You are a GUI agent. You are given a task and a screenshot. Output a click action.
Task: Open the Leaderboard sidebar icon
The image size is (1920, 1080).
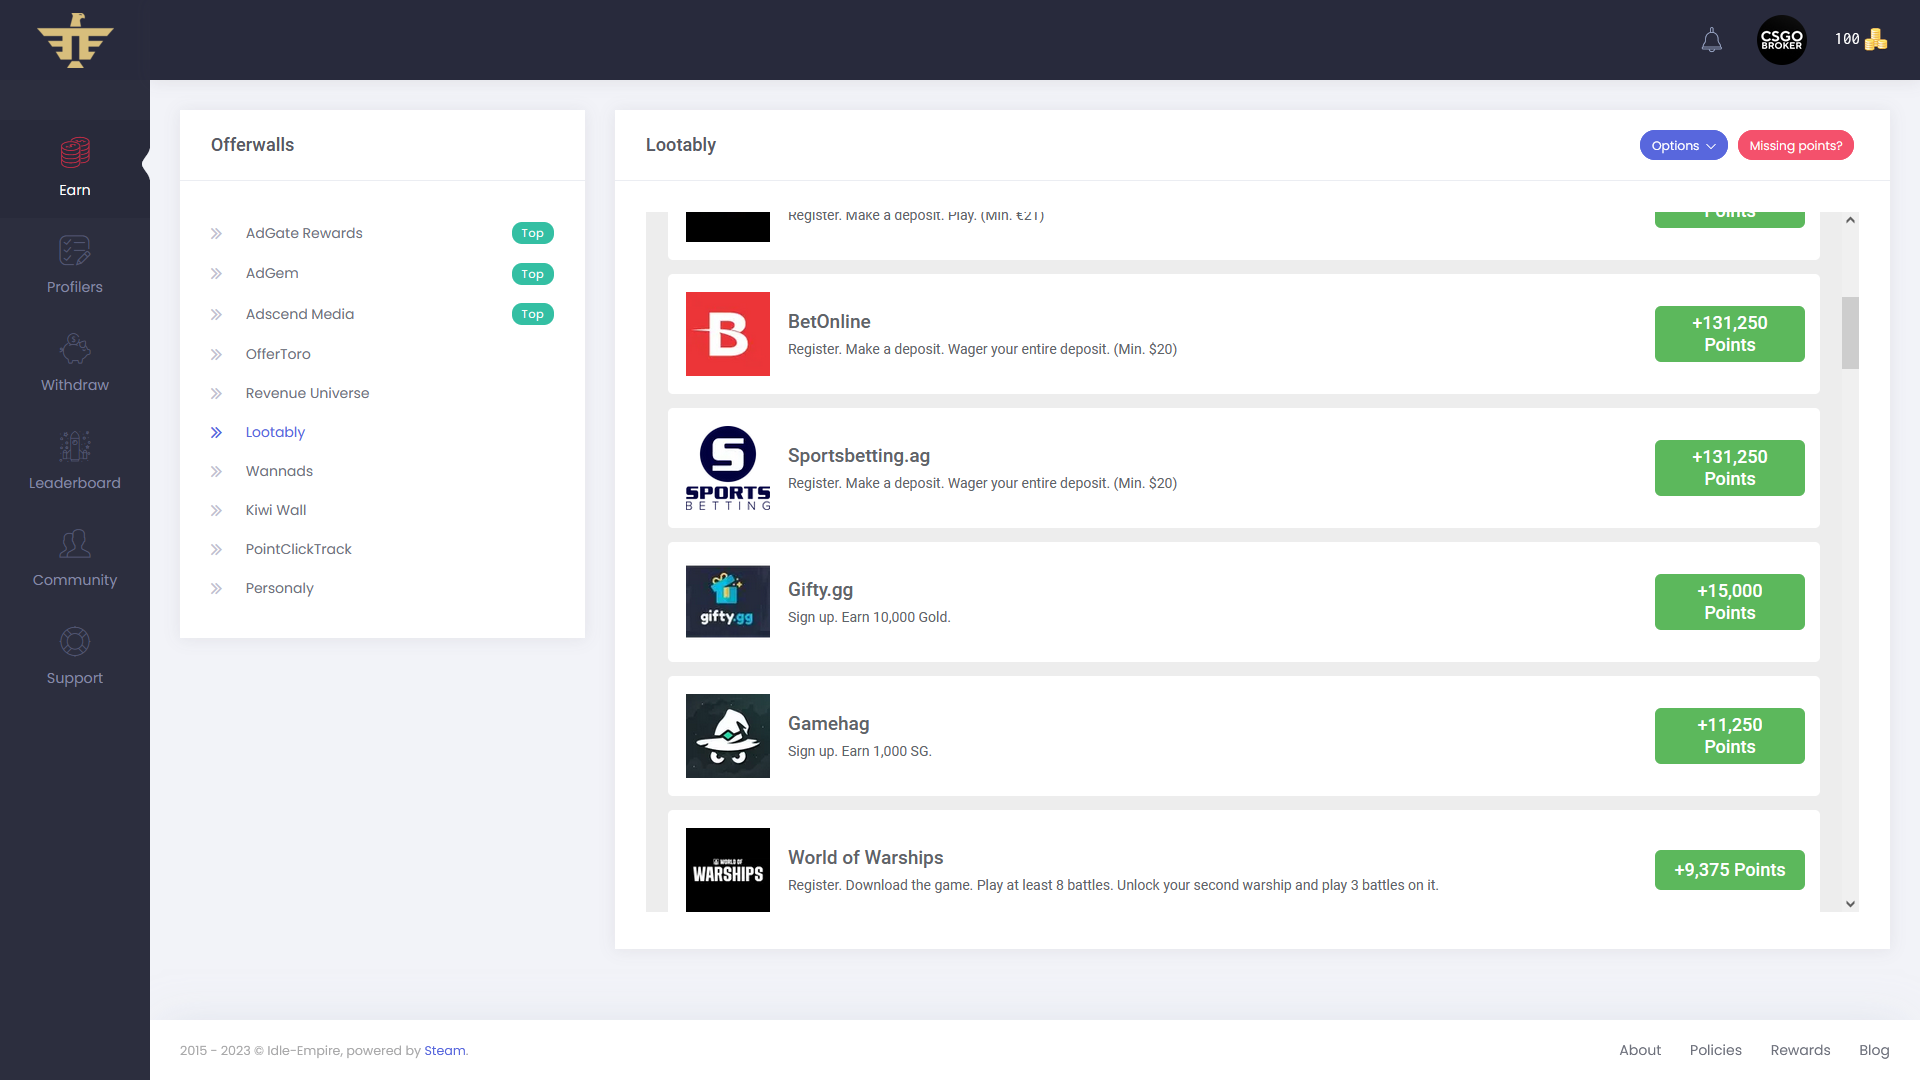click(75, 447)
